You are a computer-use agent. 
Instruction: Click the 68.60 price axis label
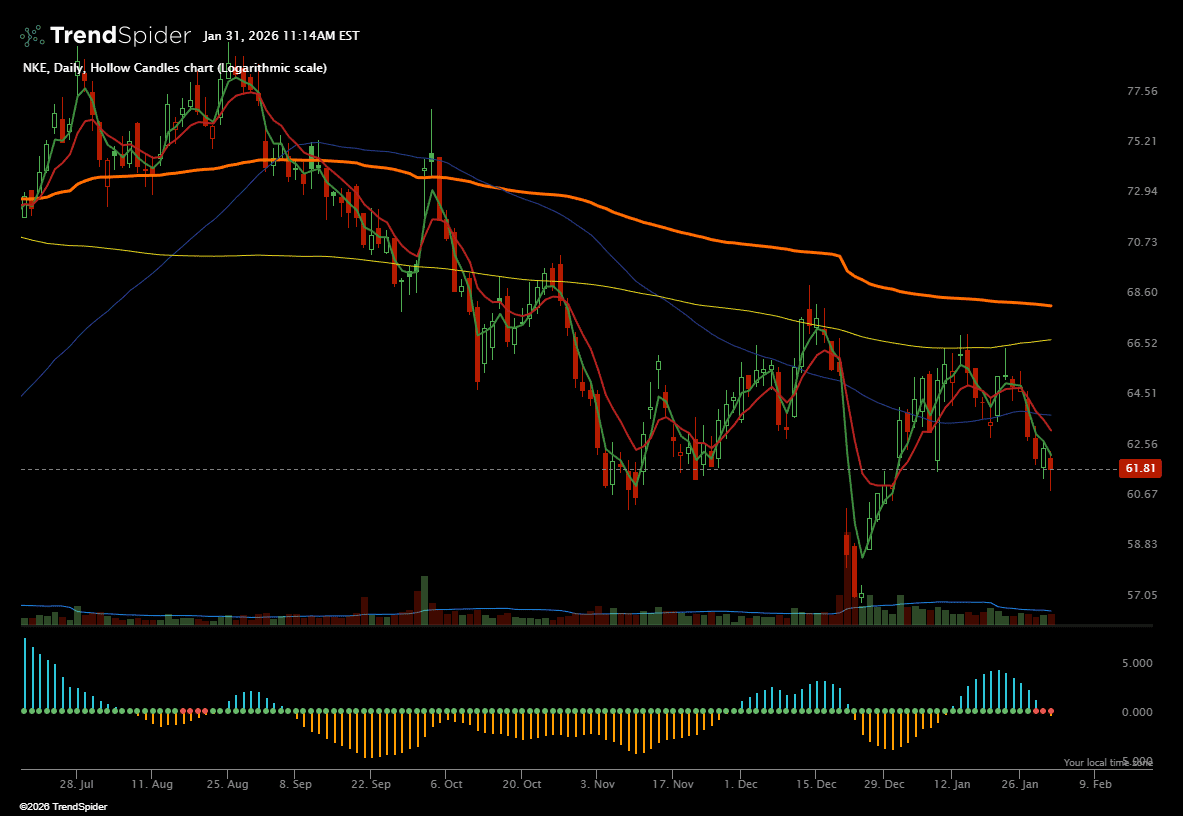click(x=1141, y=292)
